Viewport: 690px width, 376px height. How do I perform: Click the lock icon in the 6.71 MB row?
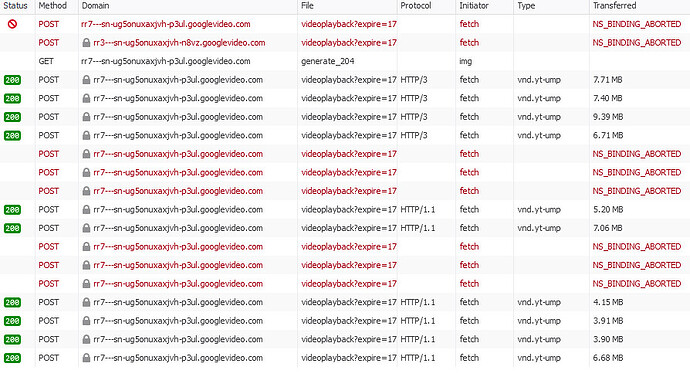[86, 135]
